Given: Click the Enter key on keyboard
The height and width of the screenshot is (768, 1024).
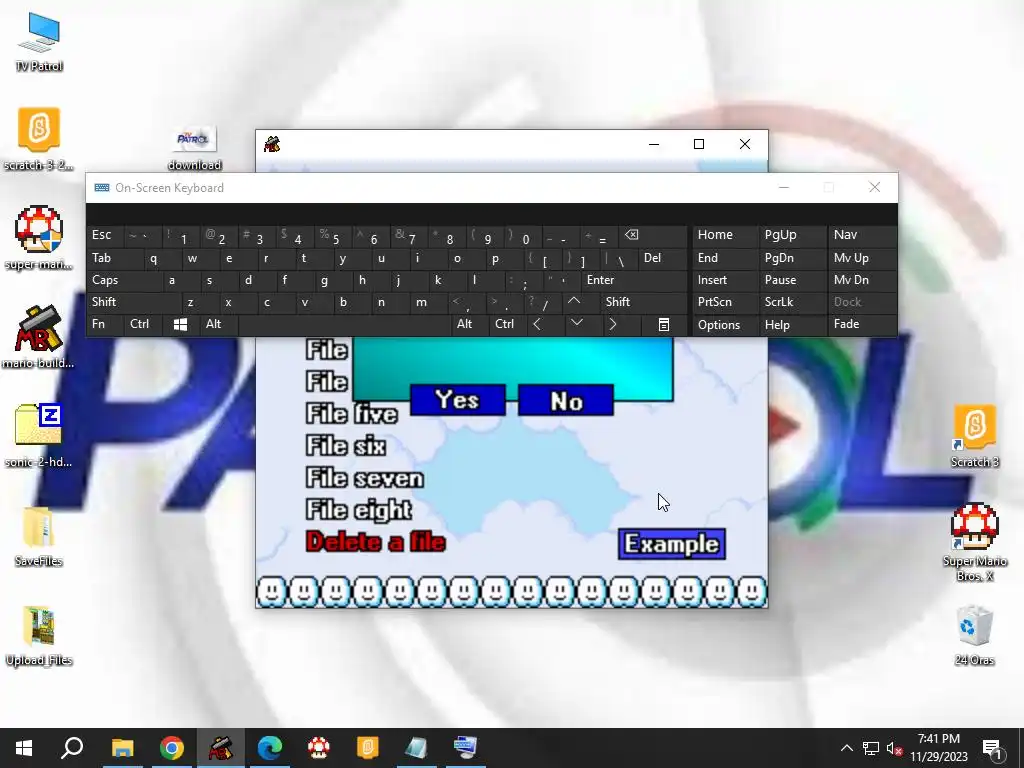Looking at the screenshot, I should coord(634,281).
